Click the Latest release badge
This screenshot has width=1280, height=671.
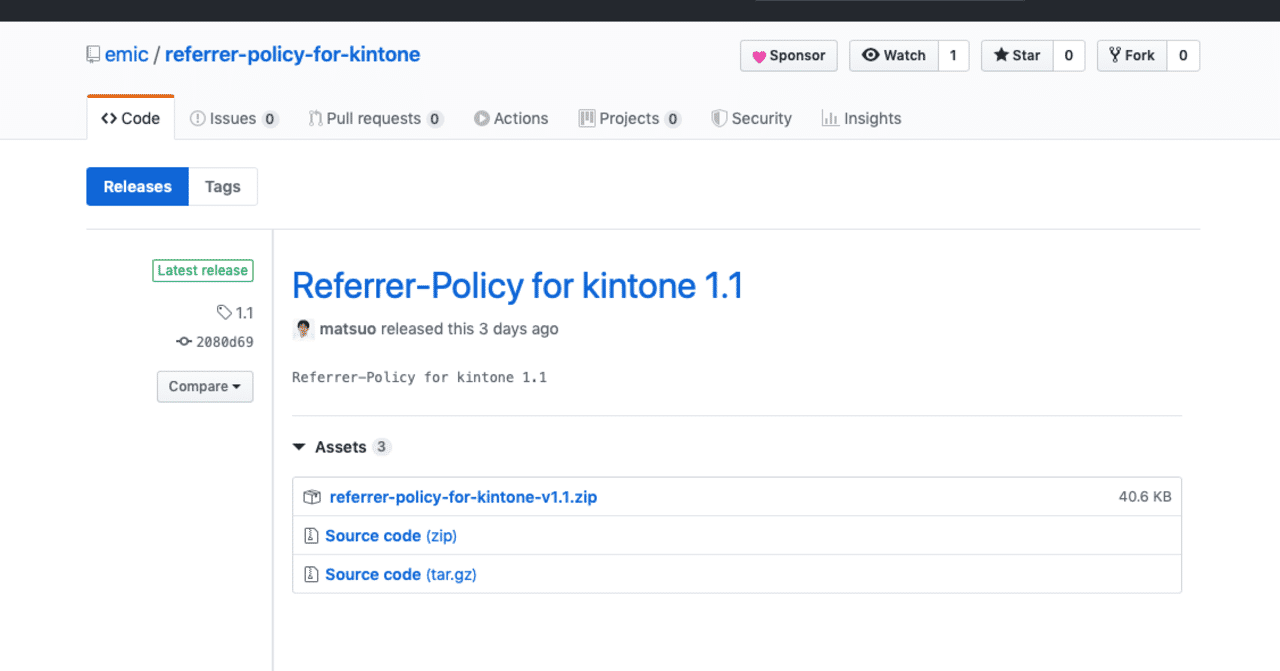(203, 270)
